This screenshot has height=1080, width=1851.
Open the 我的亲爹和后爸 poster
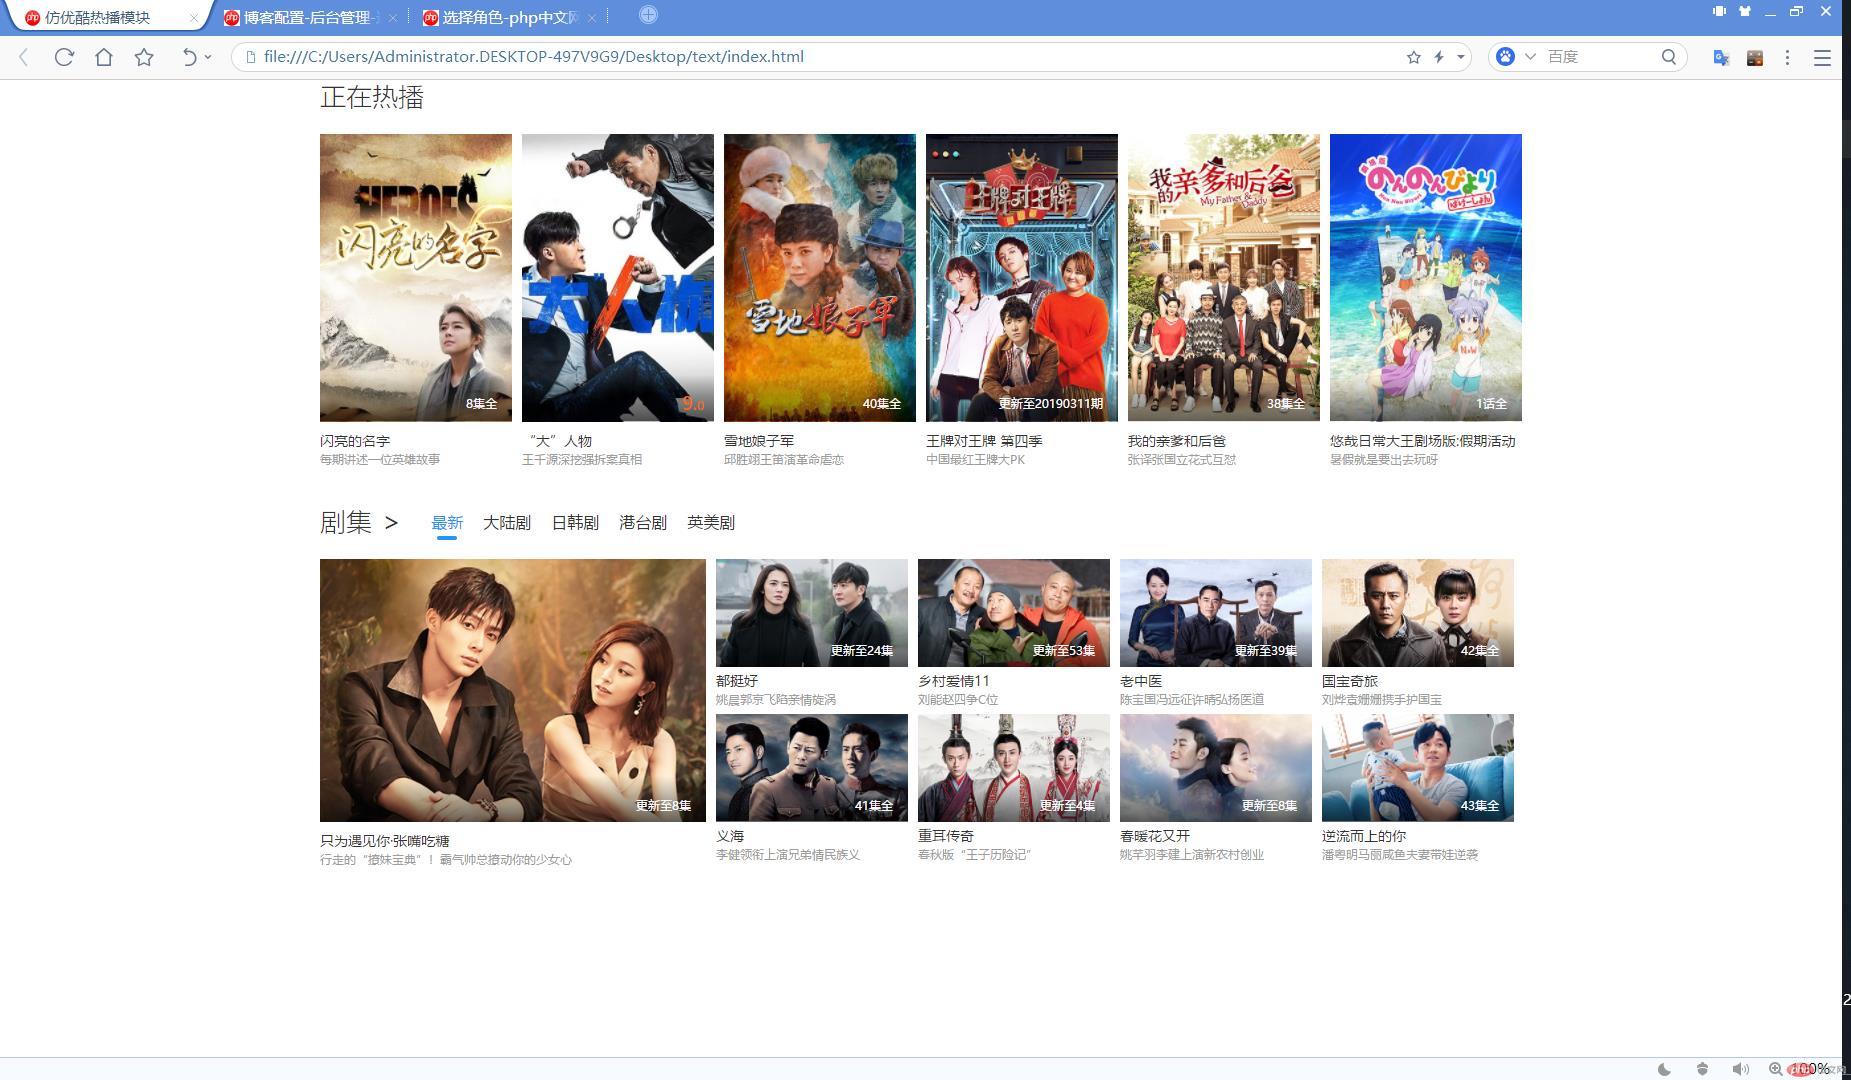1224,278
